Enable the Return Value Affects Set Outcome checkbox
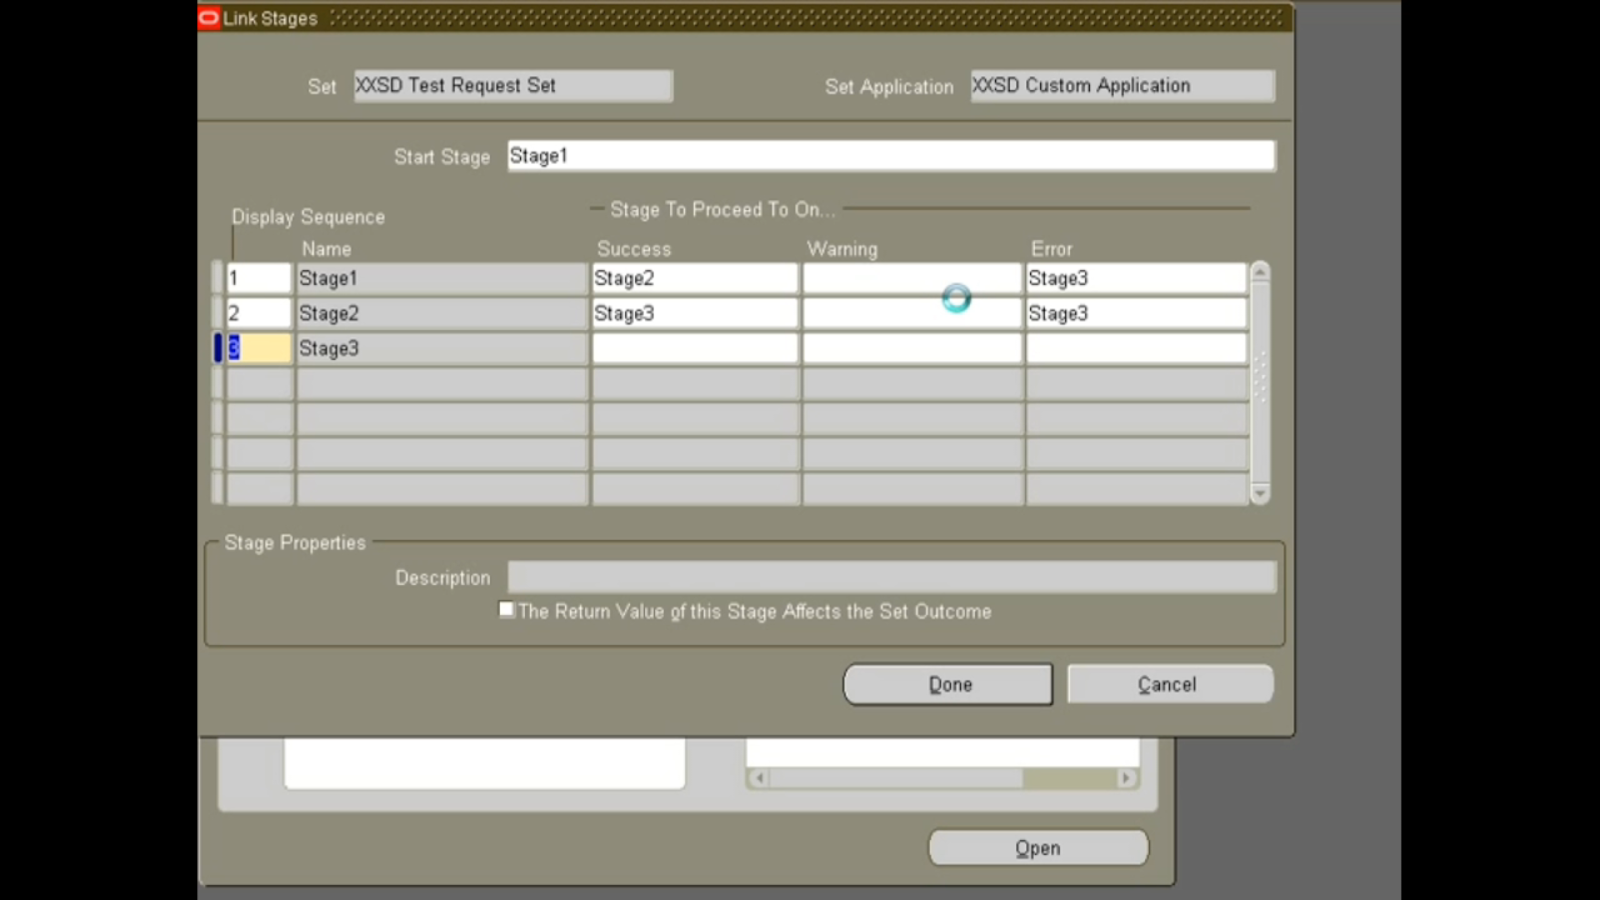The image size is (1600, 900). [x=506, y=609]
